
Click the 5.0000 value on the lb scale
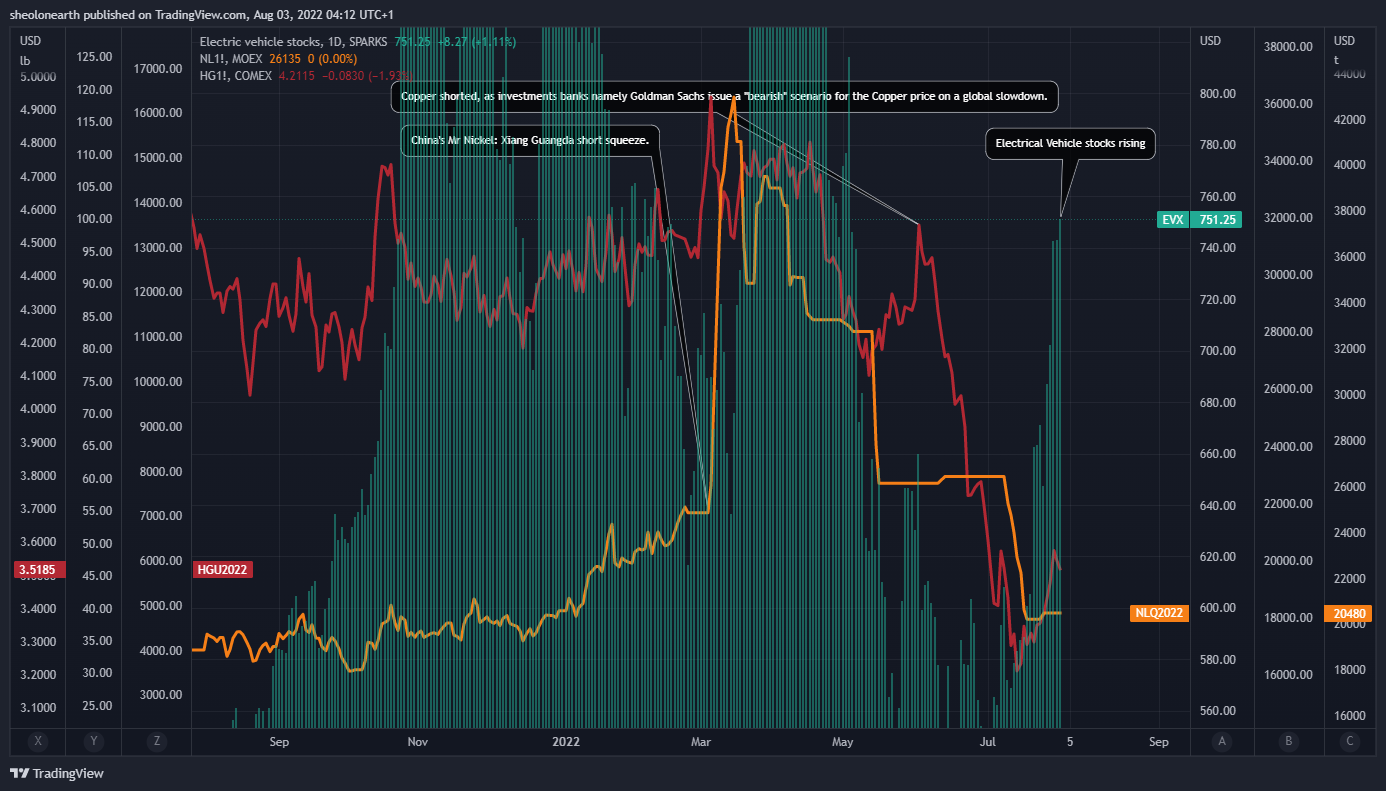(x=38, y=76)
